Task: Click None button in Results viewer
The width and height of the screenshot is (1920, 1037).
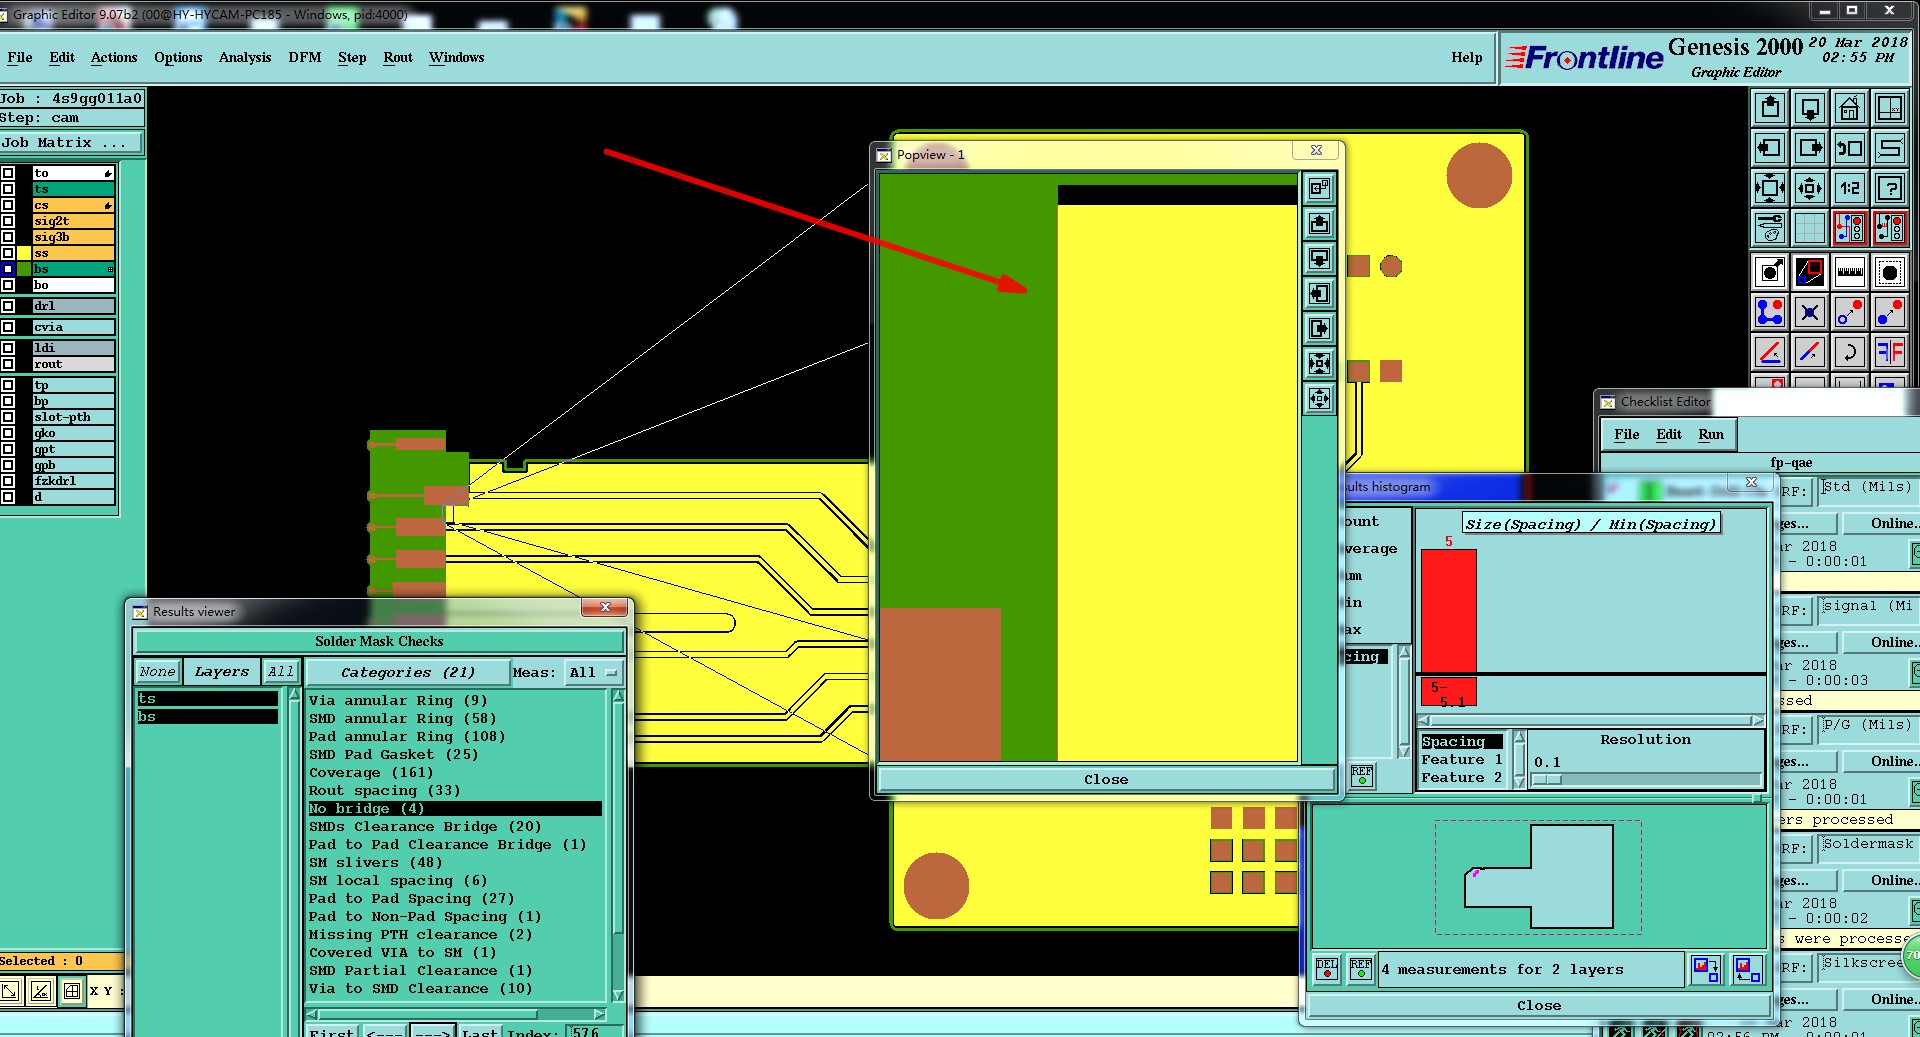Action: 158,672
